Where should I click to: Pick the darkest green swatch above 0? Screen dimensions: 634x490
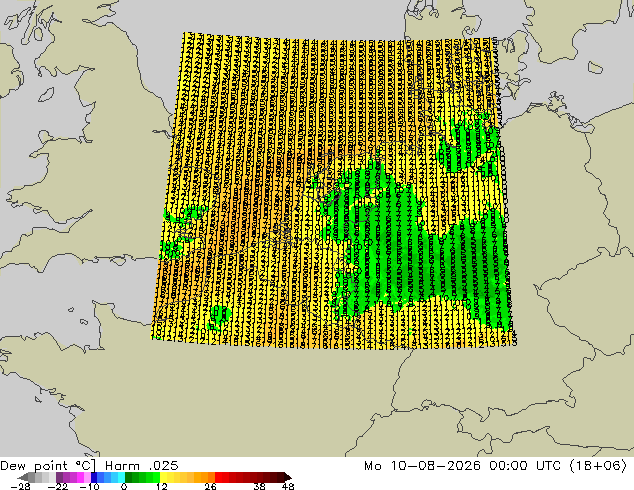129,477
